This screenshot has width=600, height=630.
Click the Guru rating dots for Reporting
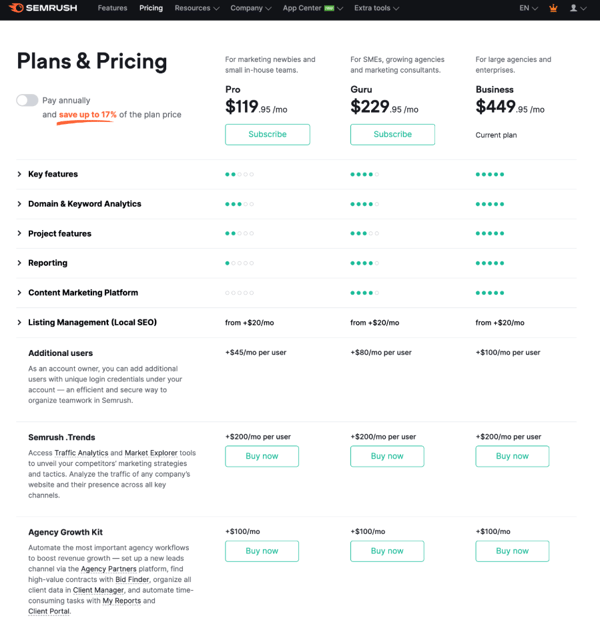point(364,263)
